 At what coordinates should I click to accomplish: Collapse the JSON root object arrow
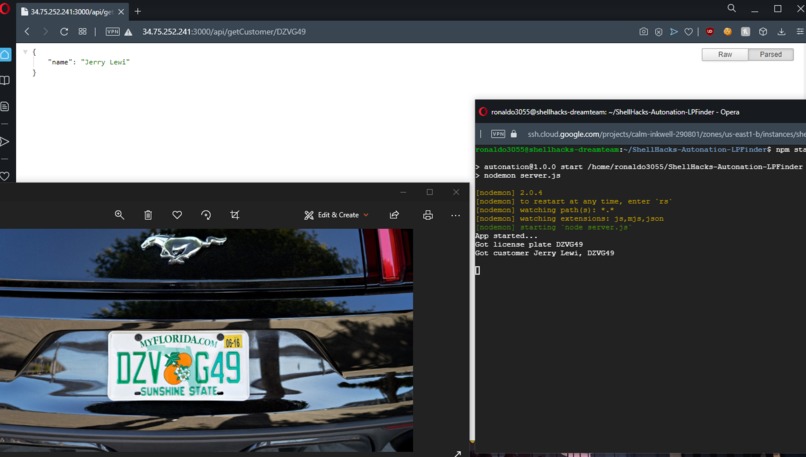tap(25, 52)
